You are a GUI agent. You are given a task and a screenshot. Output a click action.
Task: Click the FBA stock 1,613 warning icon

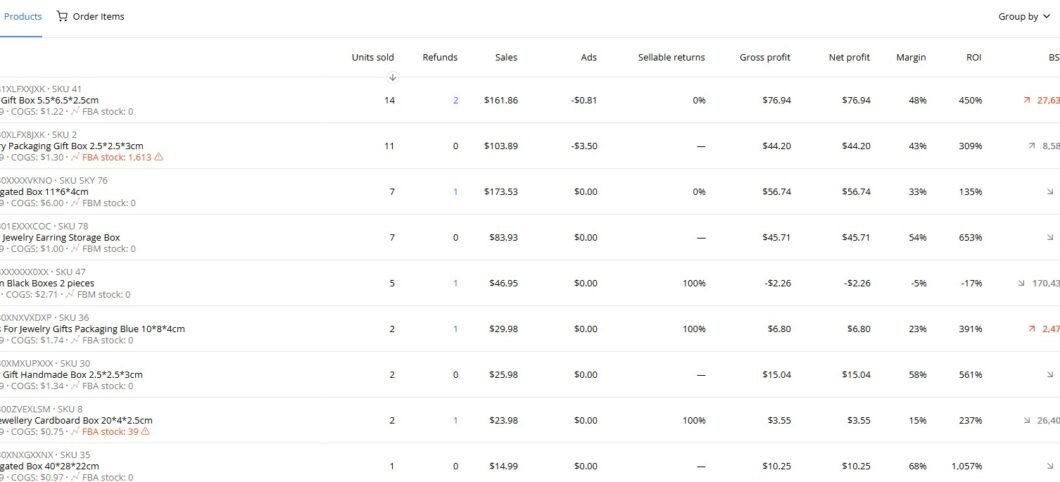(158, 157)
